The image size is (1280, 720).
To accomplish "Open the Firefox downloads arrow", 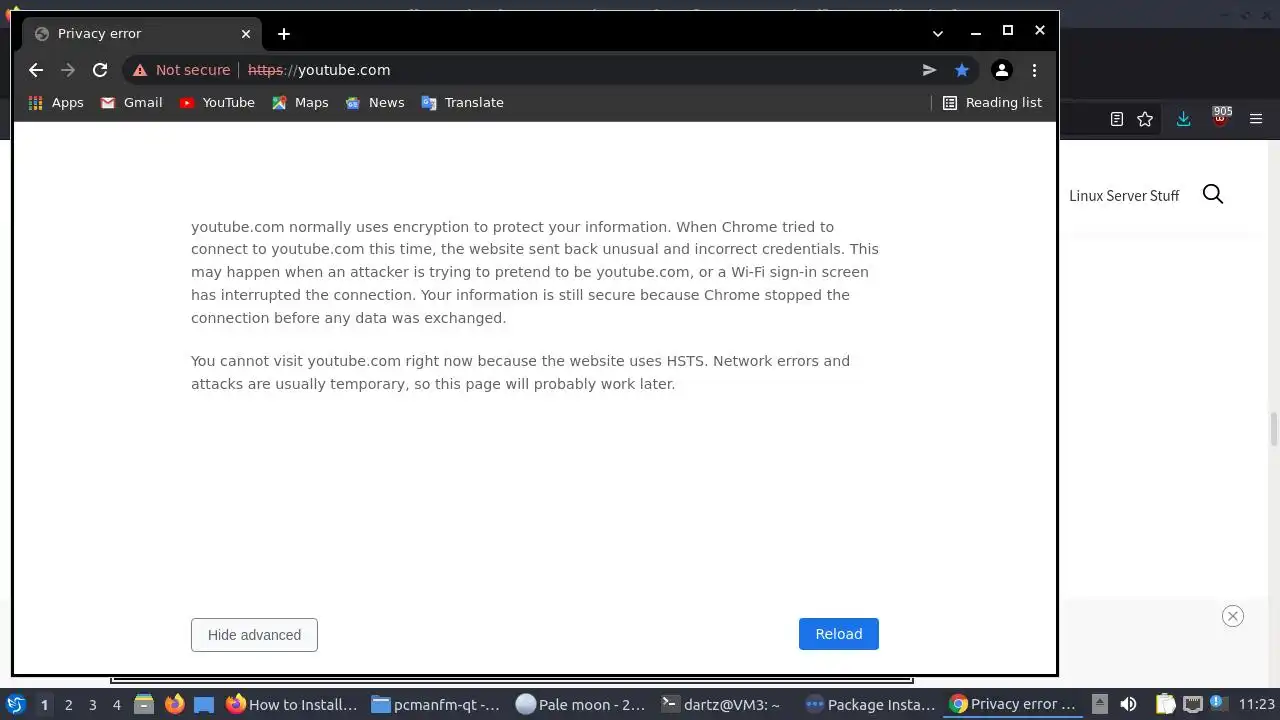I will pyautogui.click(x=1183, y=119).
